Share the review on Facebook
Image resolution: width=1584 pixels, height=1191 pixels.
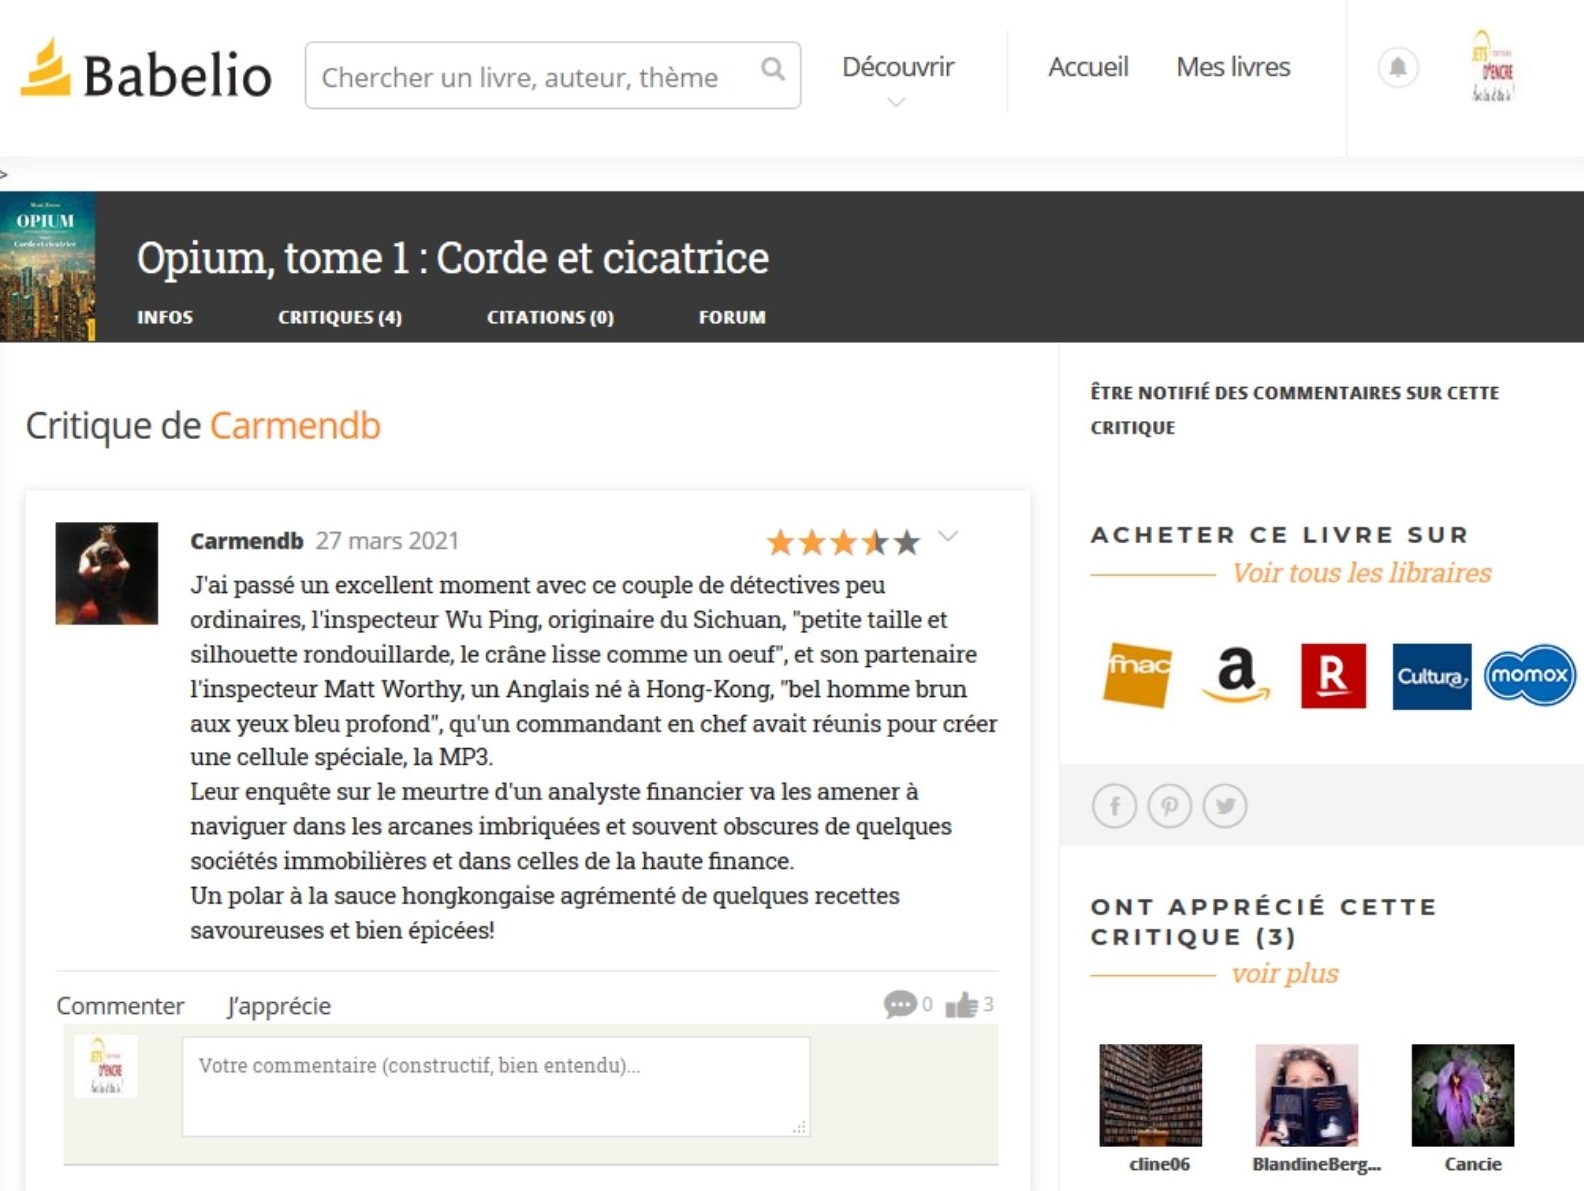[1114, 806]
